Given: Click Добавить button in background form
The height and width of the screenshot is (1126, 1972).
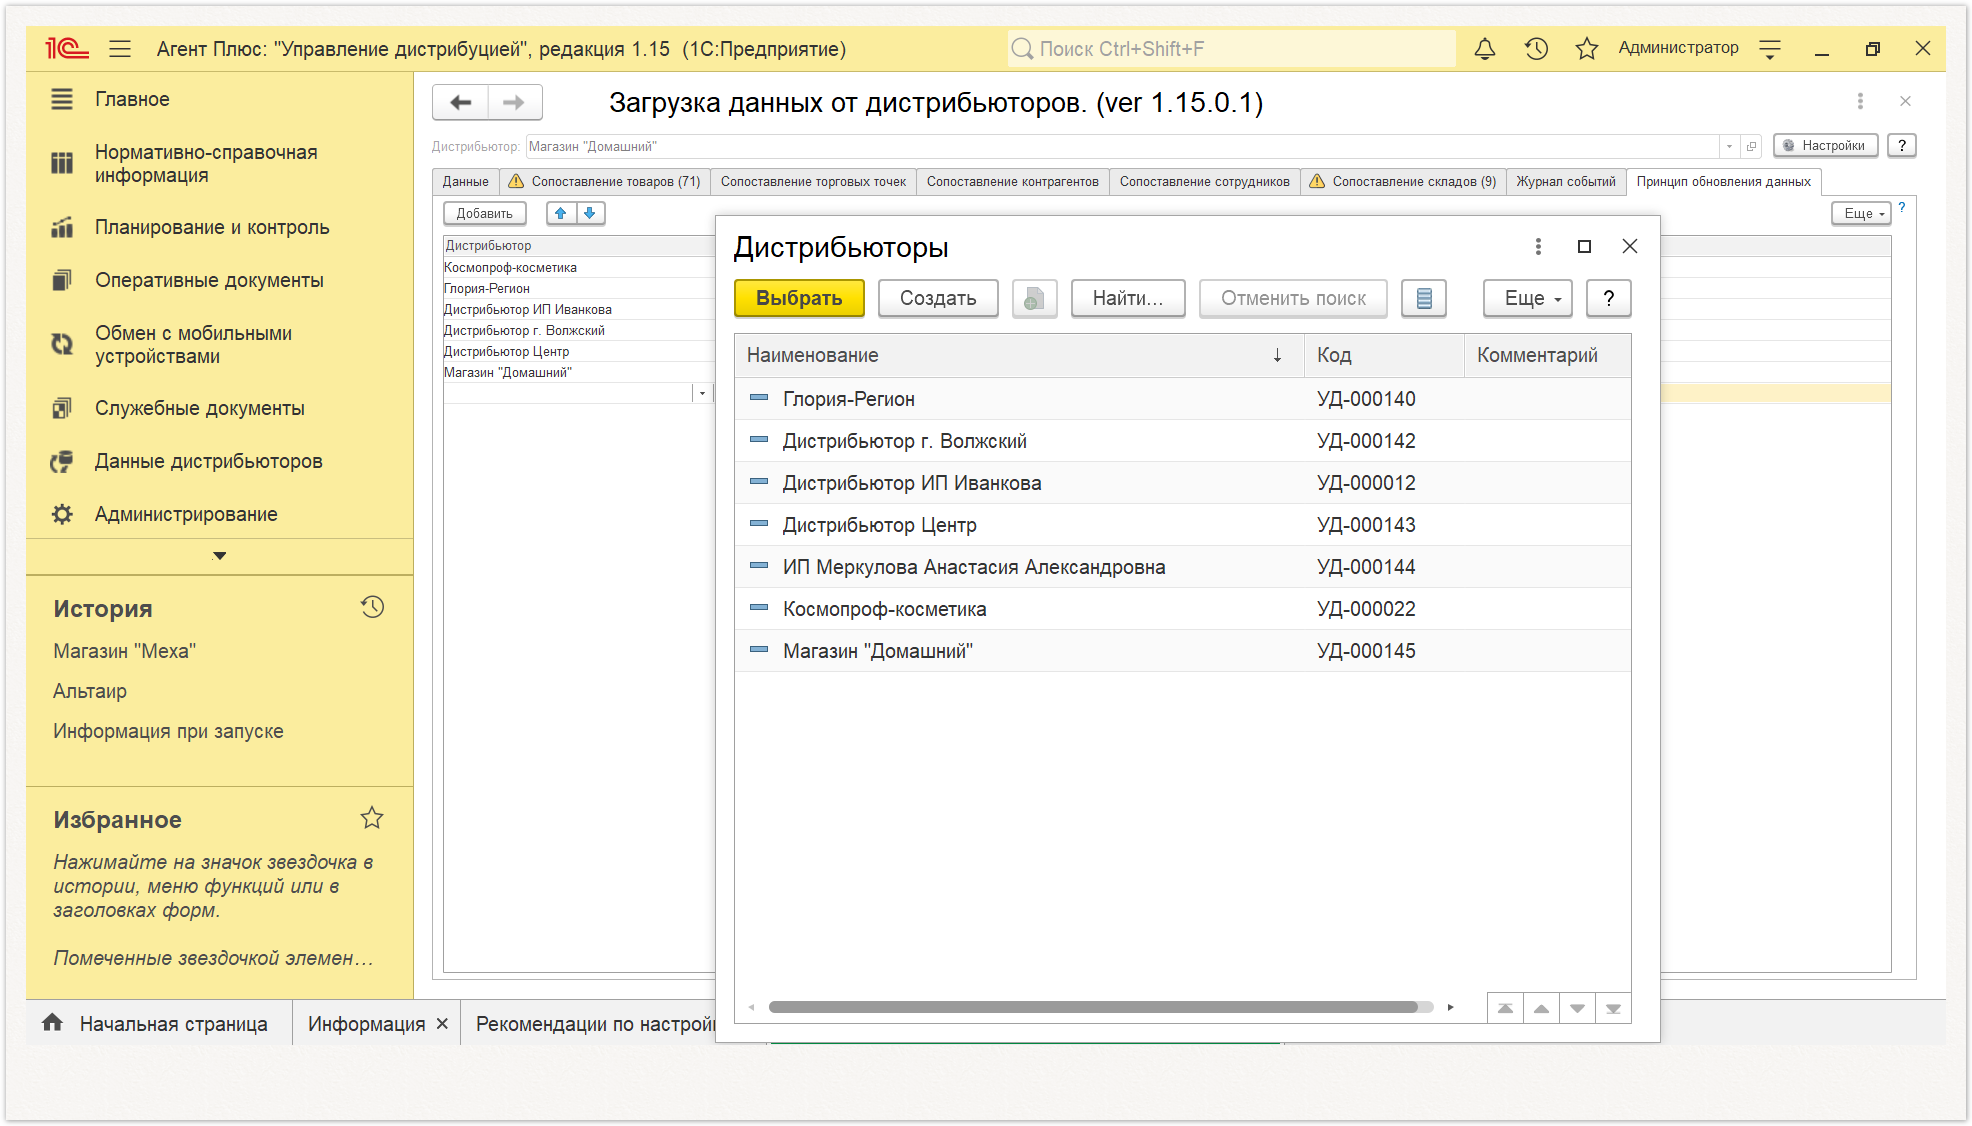Looking at the screenshot, I should [484, 213].
